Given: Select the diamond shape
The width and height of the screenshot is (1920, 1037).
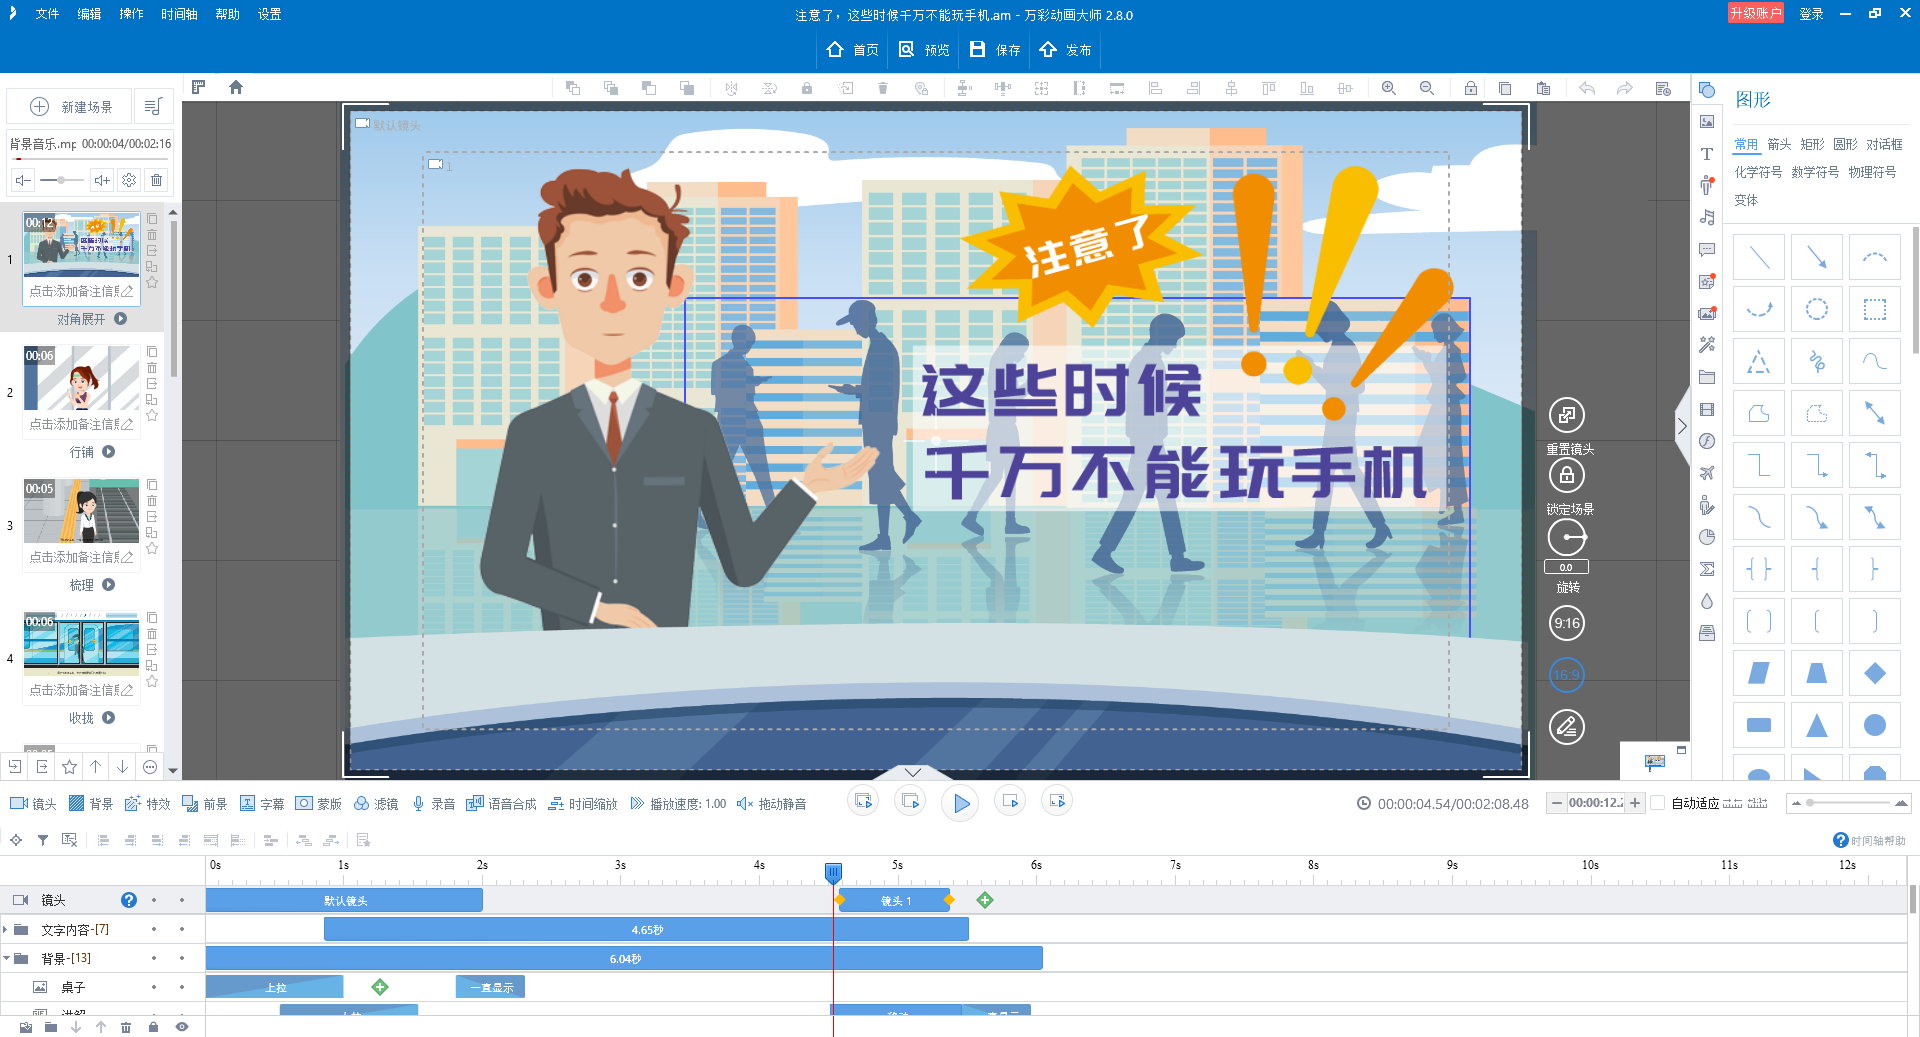Looking at the screenshot, I should pos(1875,673).
